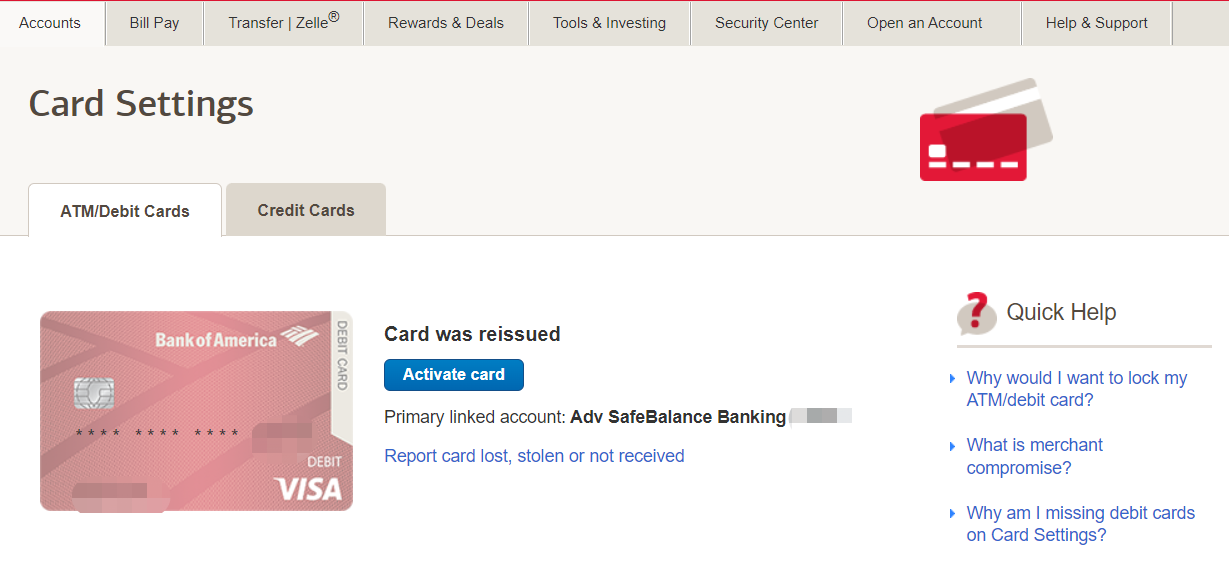This screenshot has height=561, width=1229.
Task: Open the Security Center menu
Action: point(766,23)
